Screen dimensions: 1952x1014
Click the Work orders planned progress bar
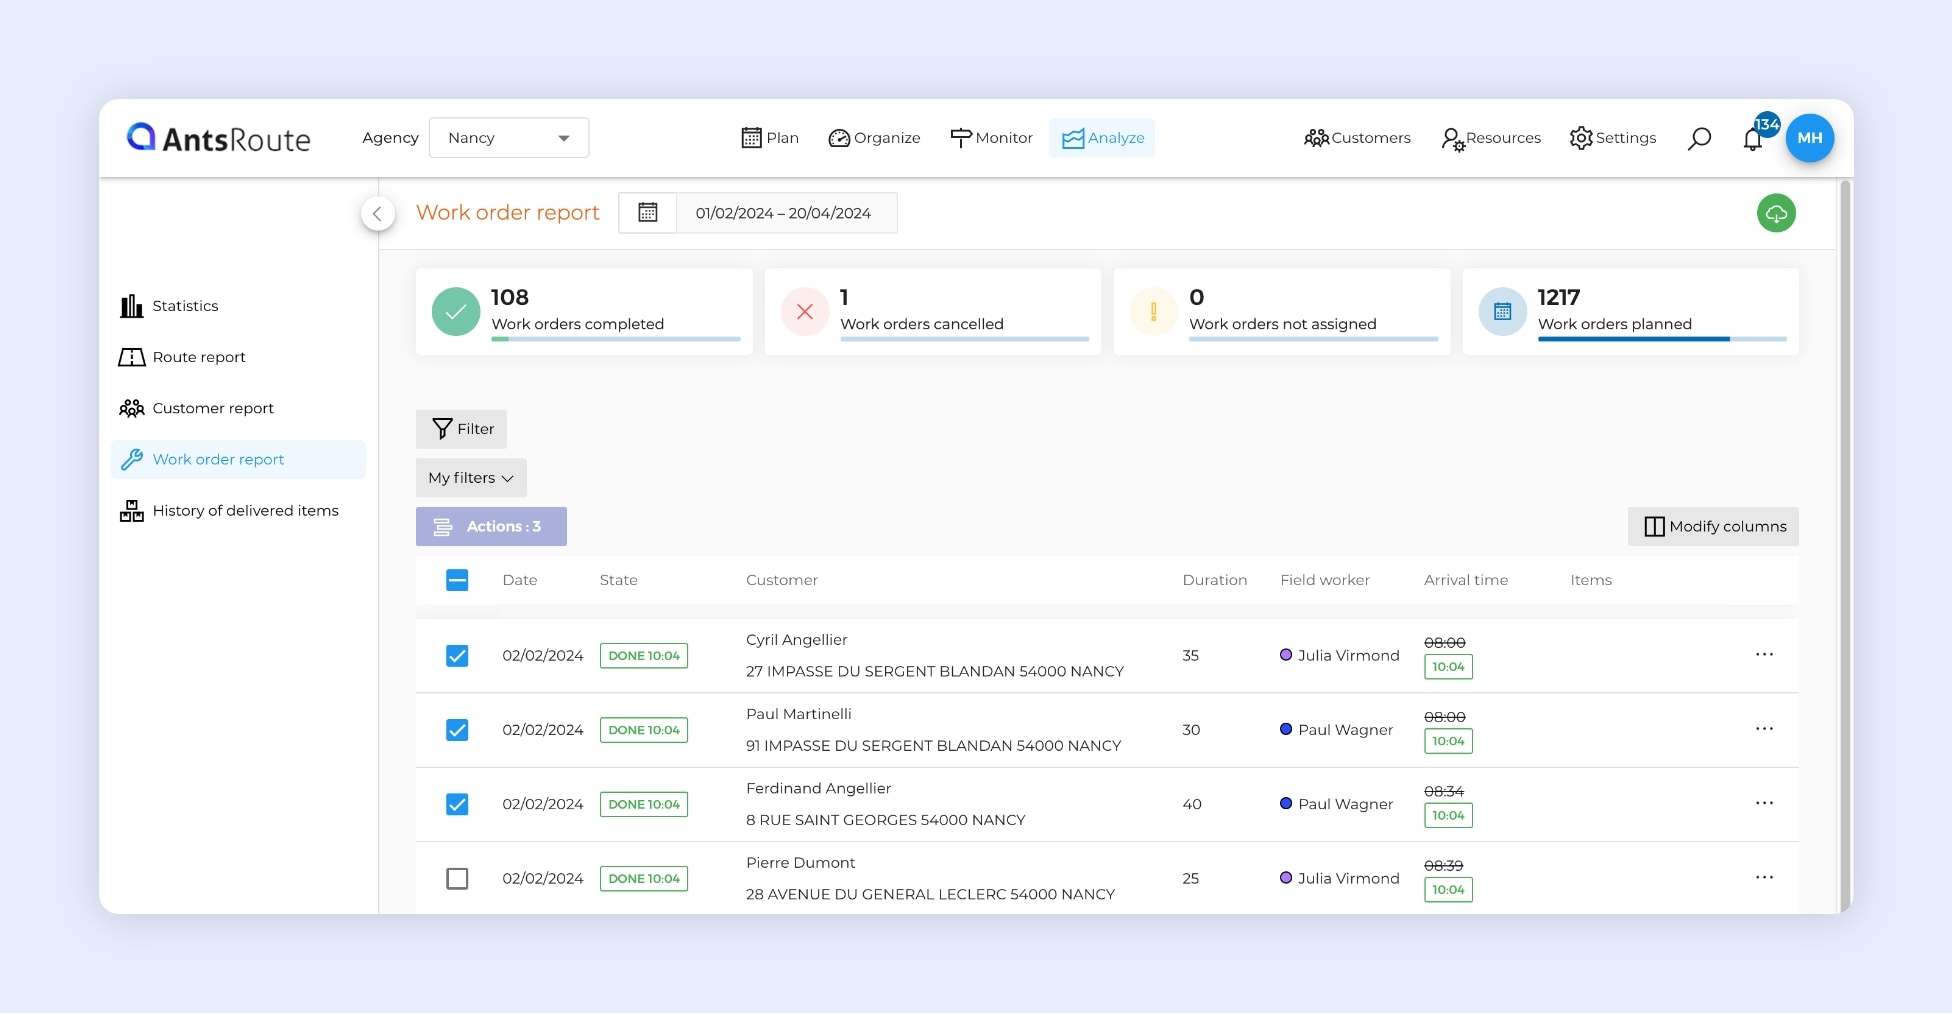1661,339
